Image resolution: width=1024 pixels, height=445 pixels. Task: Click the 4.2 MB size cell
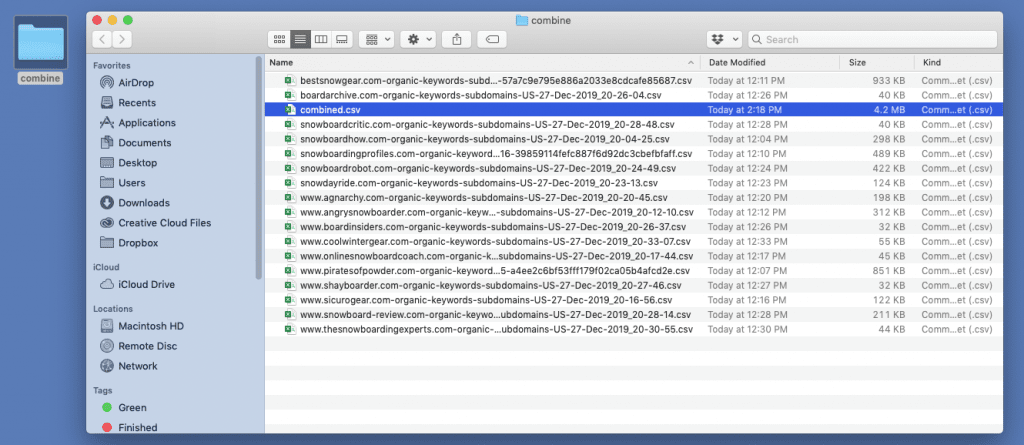(x=891, y=110)
